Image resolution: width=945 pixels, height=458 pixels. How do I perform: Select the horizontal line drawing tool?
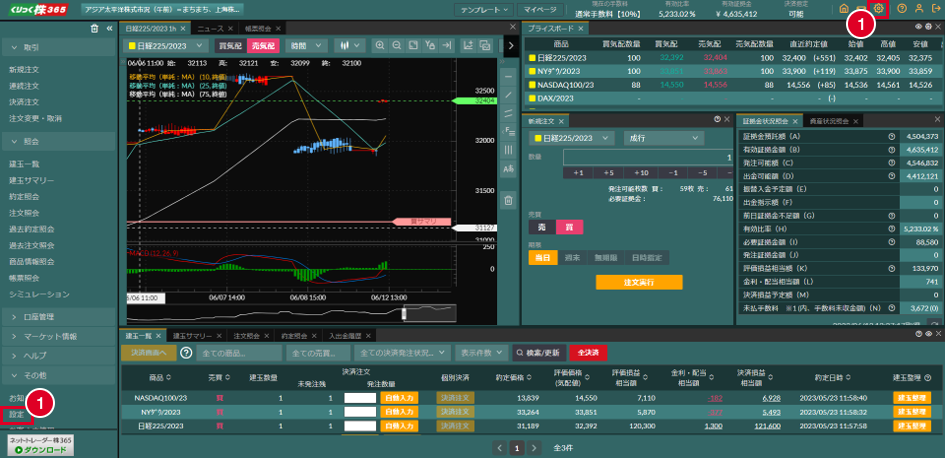(508, 77)
